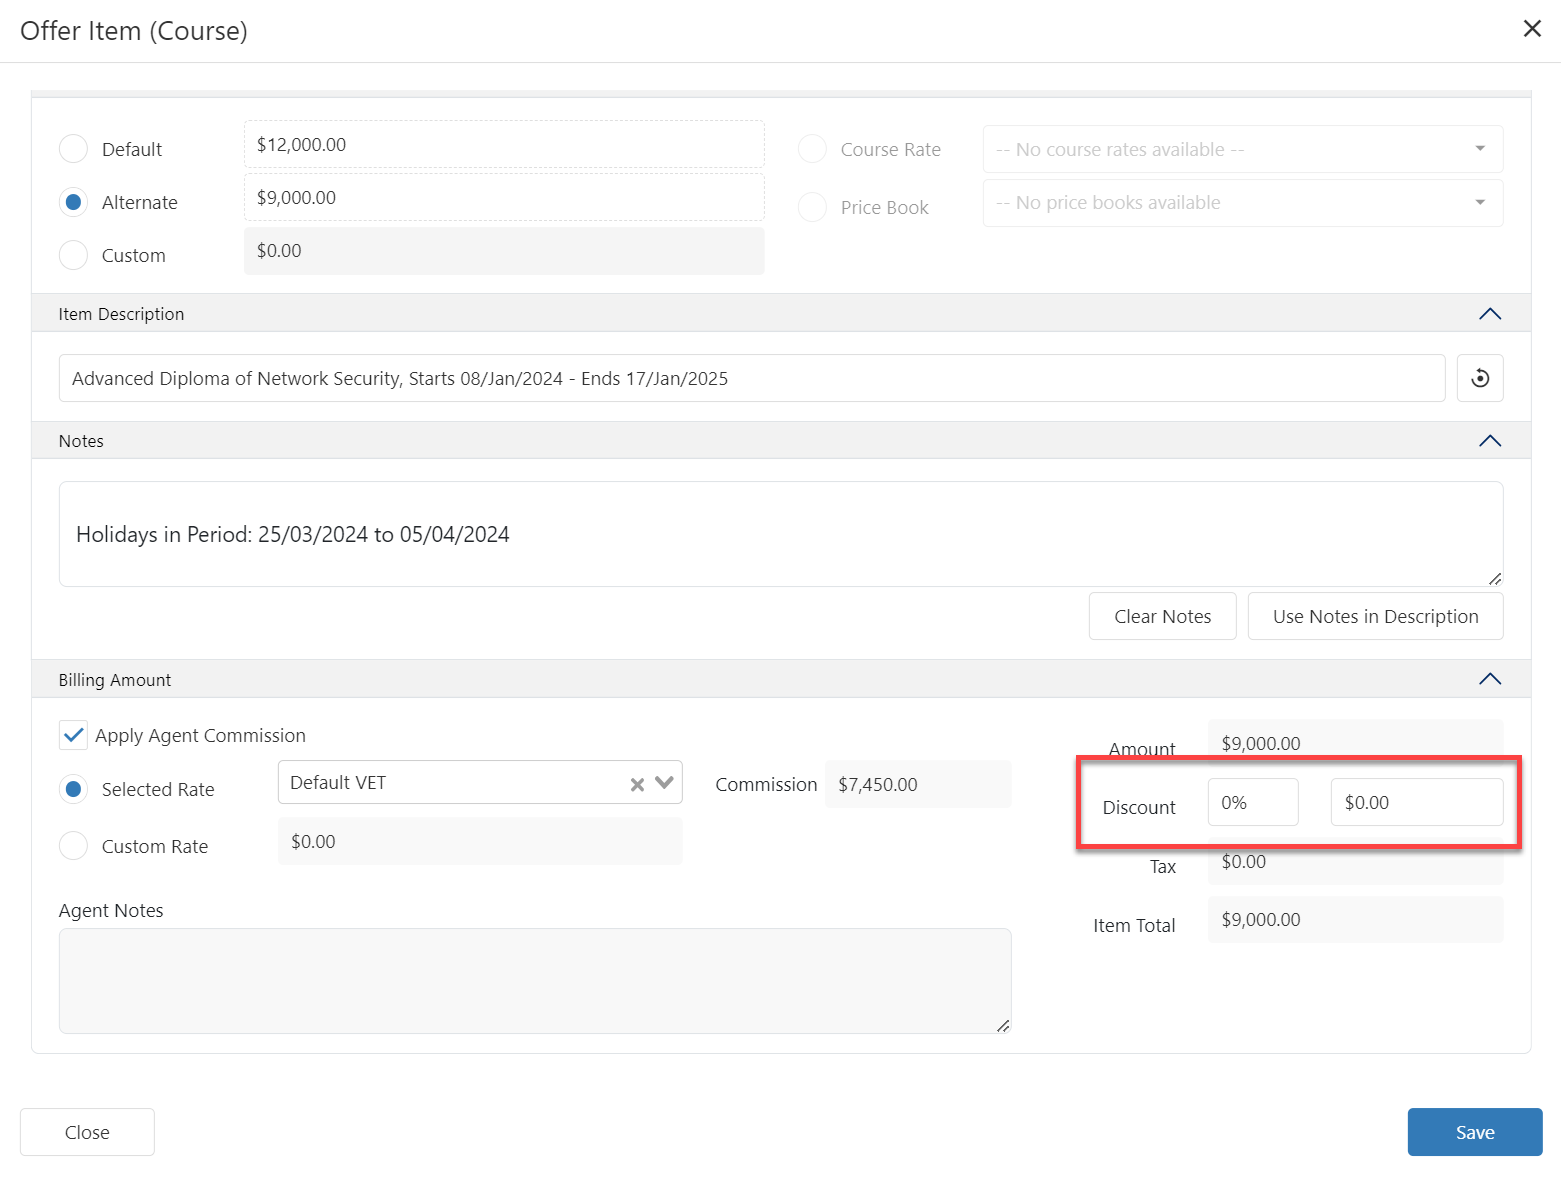Open the Default VET rate dropdown arrow
Image resolution: width=1561 pixels, height=1178 pixels.
pos(664,783)
